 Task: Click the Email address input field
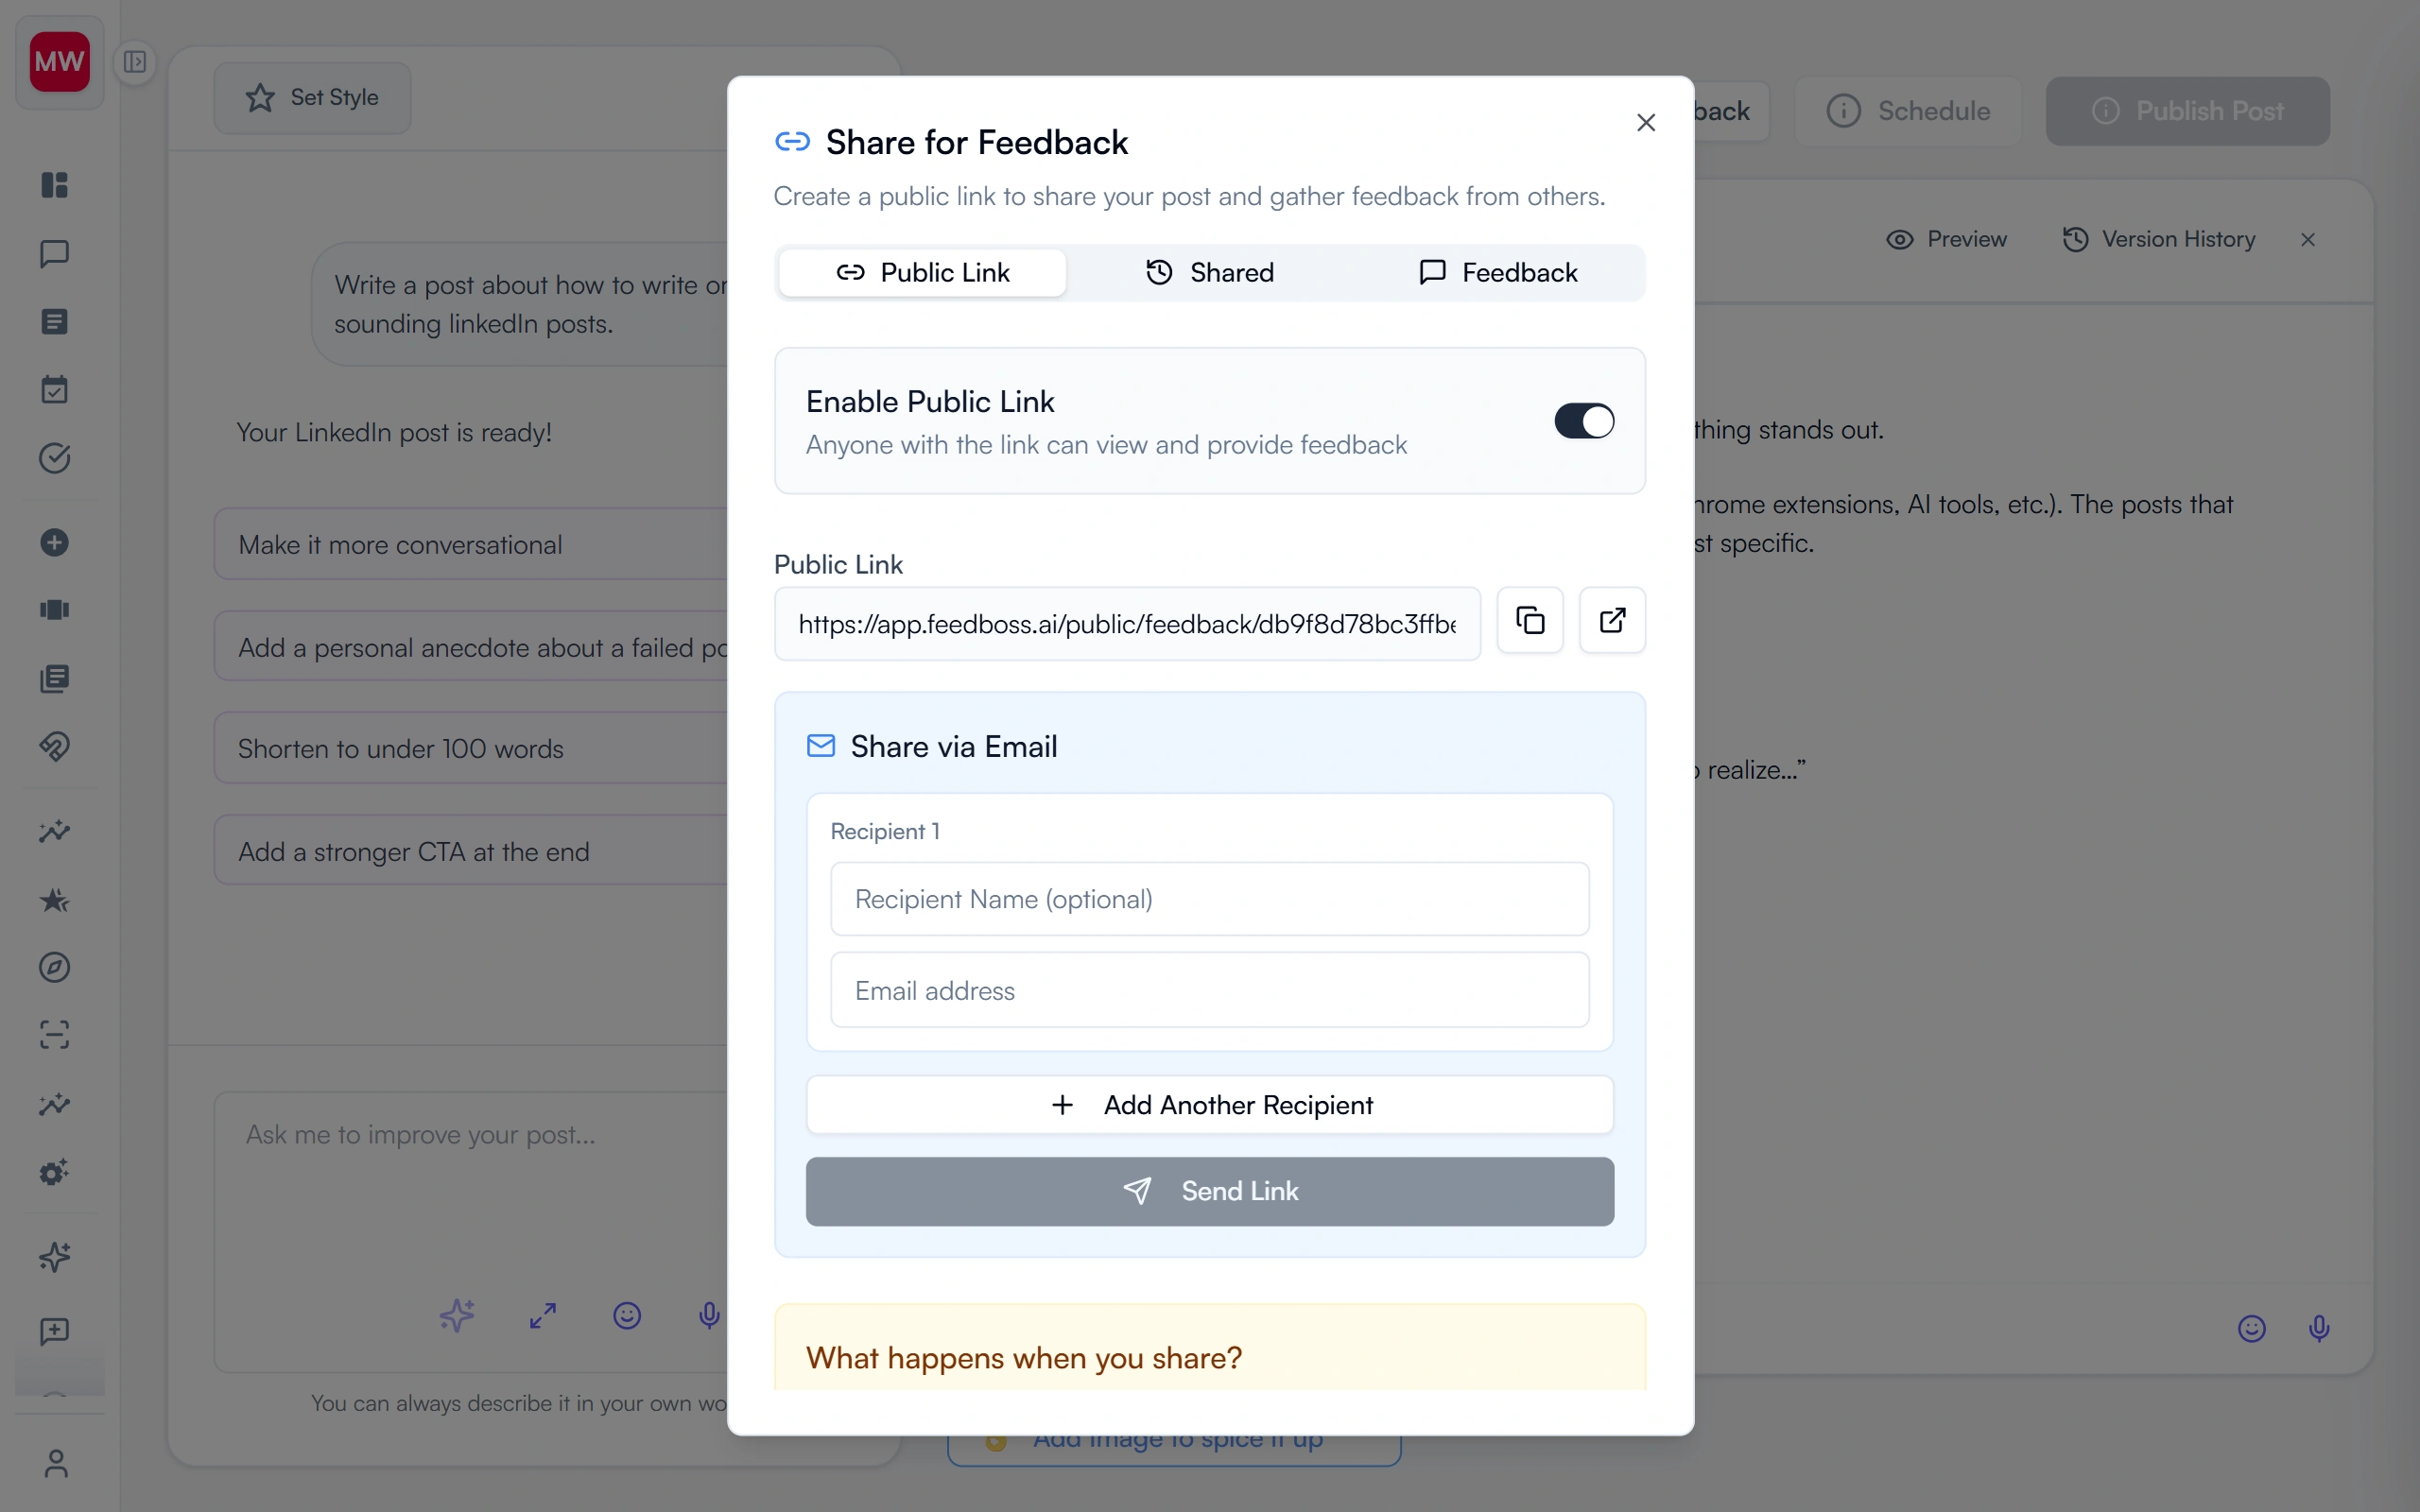click(1208, 990)
